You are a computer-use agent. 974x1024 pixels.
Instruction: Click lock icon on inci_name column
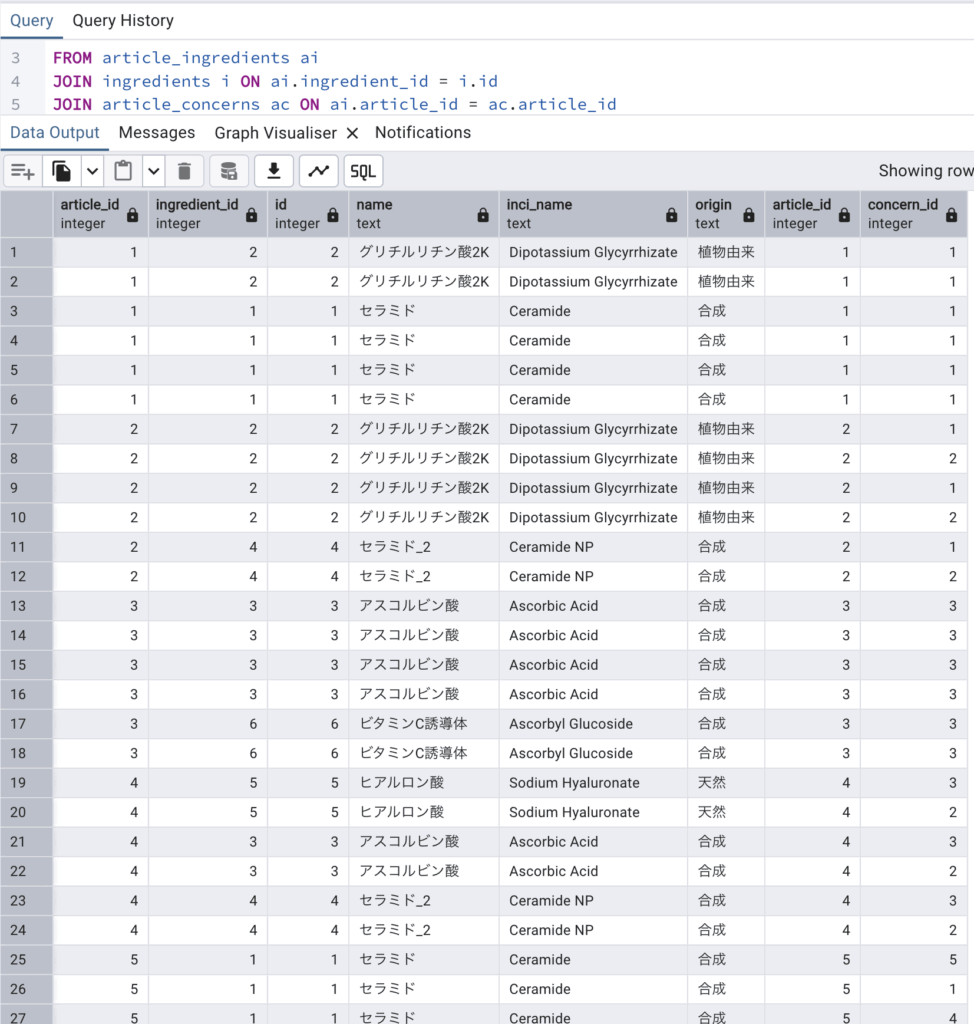pyautogui.click(x=672, y=215)
